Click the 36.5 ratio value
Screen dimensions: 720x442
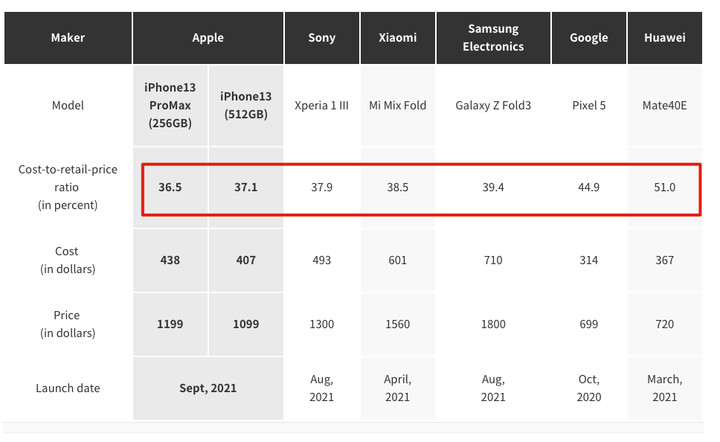pos(170,187)
